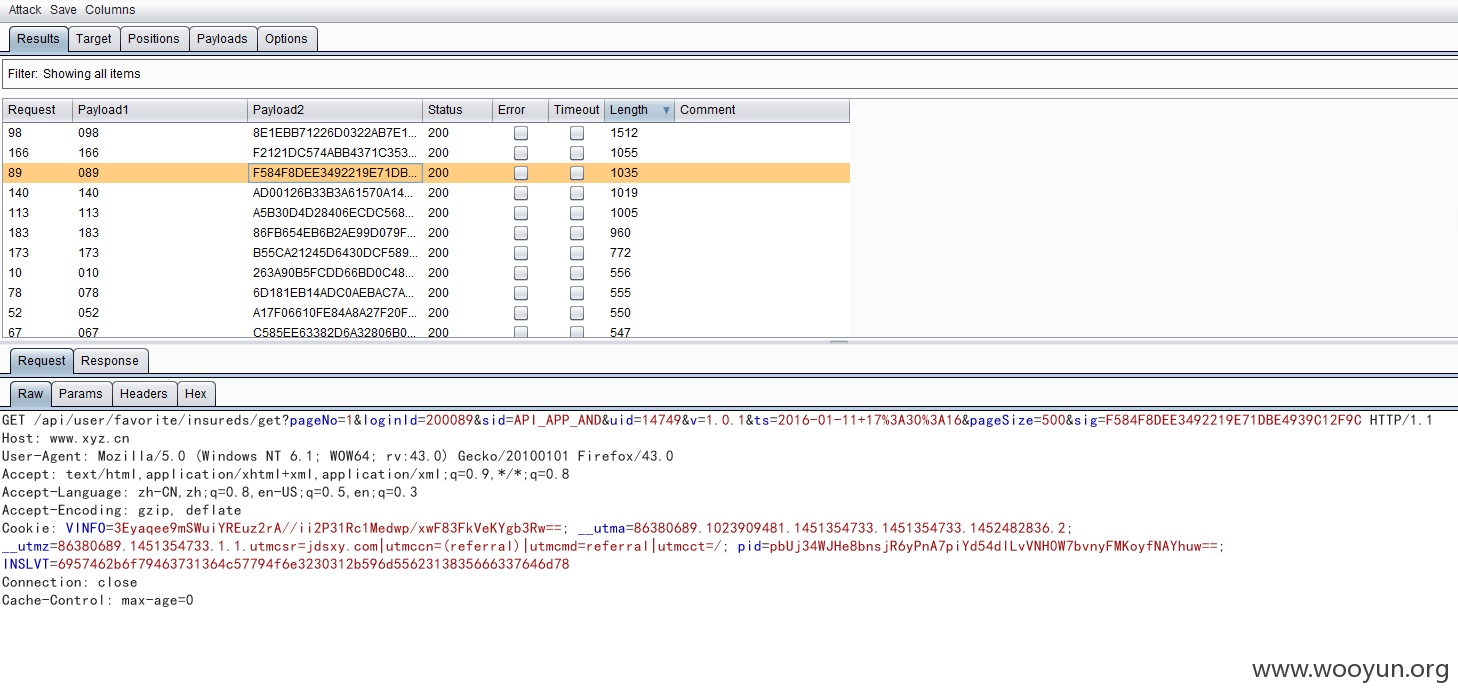Toggle Error checkbox for request 113
The image size is (1458, 698).
coord(521,213)
